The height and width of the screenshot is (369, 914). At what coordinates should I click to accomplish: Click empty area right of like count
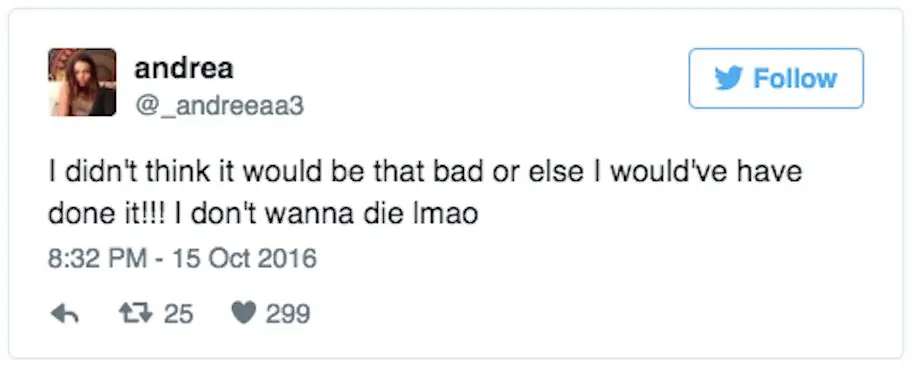[x=583, y=315]
